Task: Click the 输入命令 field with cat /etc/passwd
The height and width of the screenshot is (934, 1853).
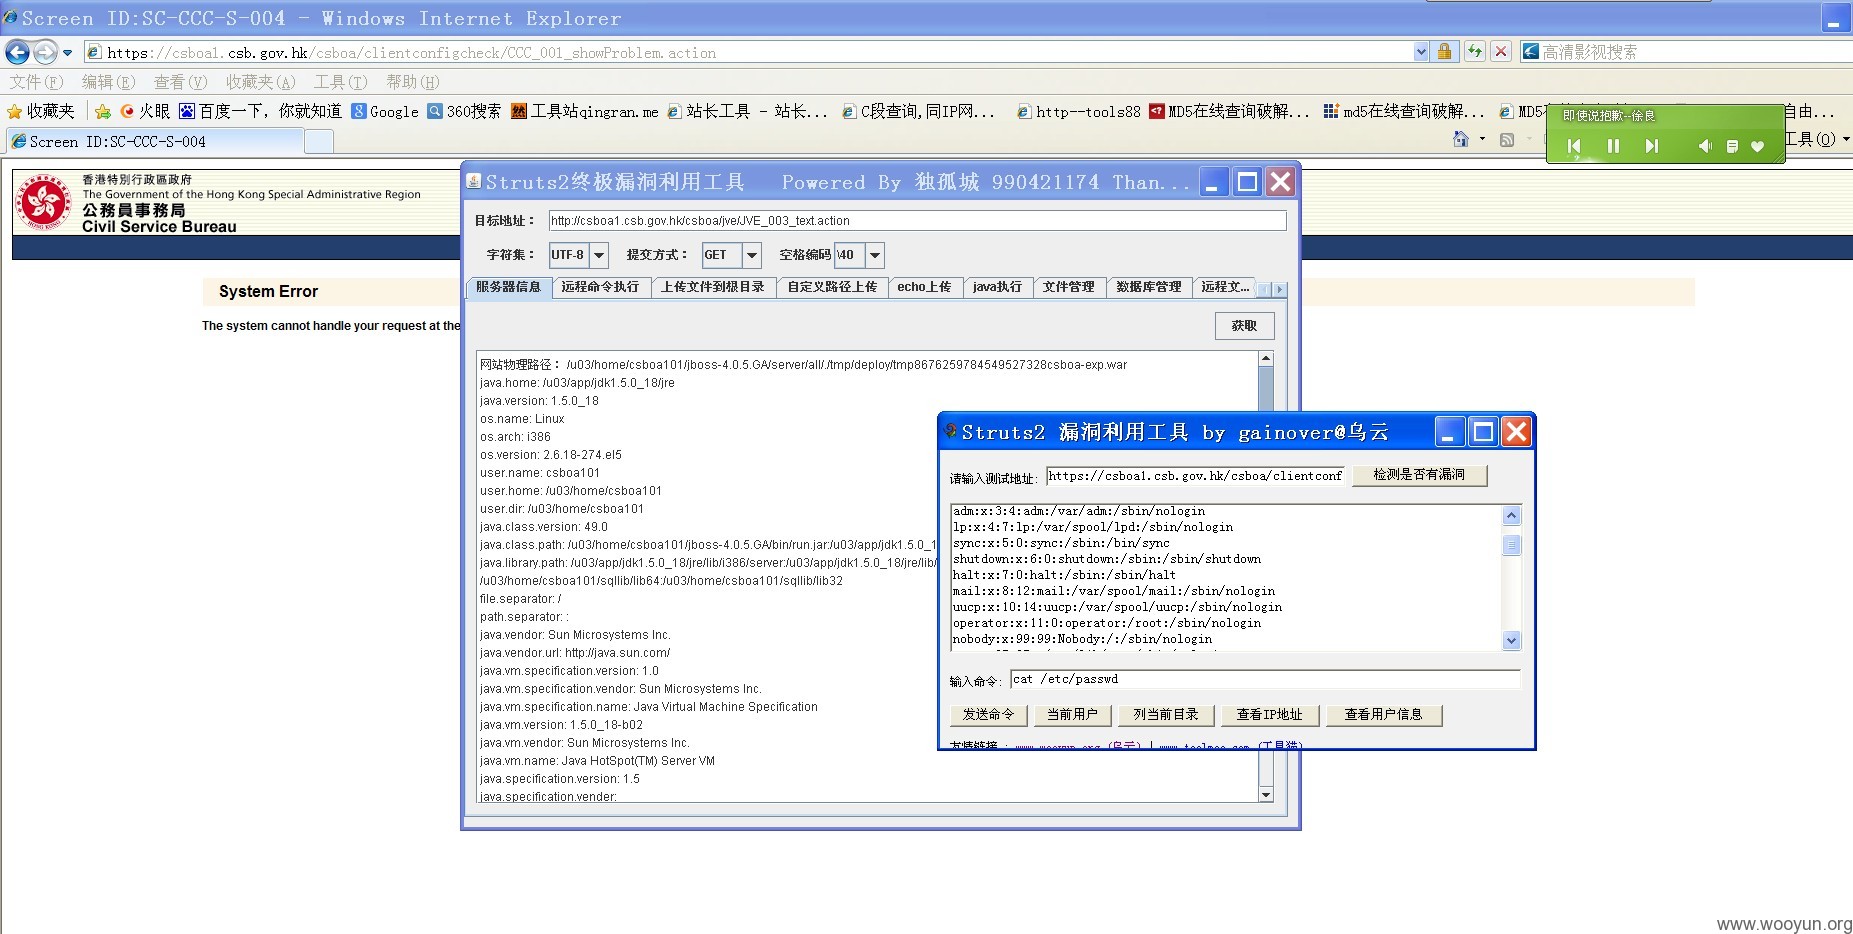Action: tap(1265, 679)
